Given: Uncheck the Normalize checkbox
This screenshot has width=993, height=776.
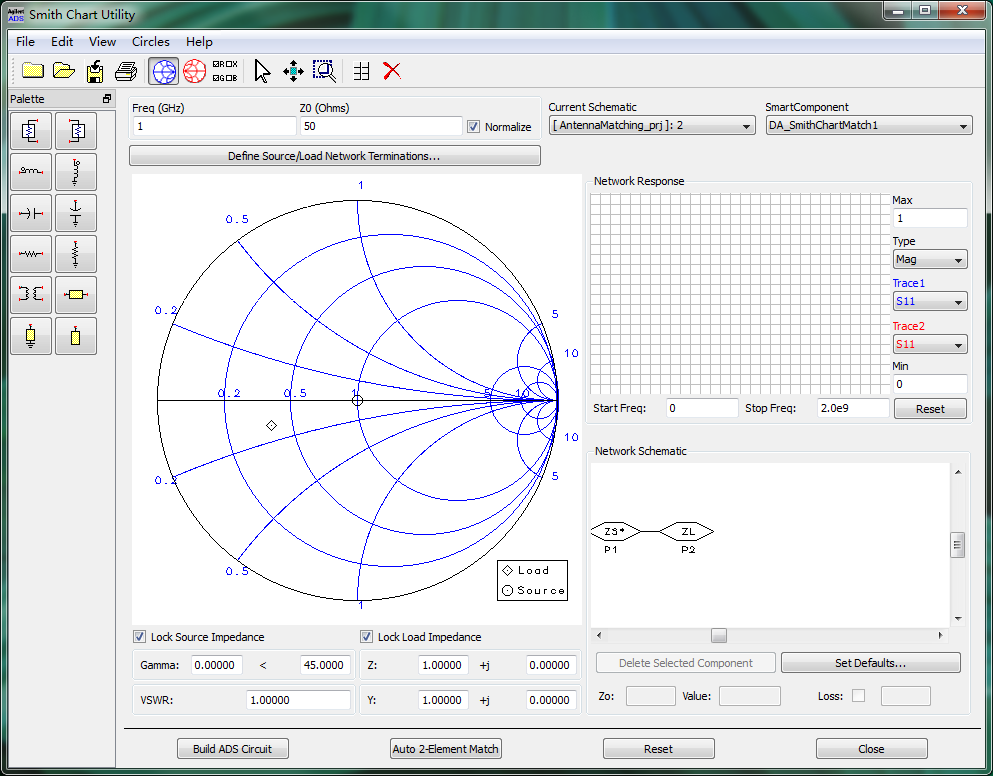Looking at the screenshot, I should click(x=473, y=127).
